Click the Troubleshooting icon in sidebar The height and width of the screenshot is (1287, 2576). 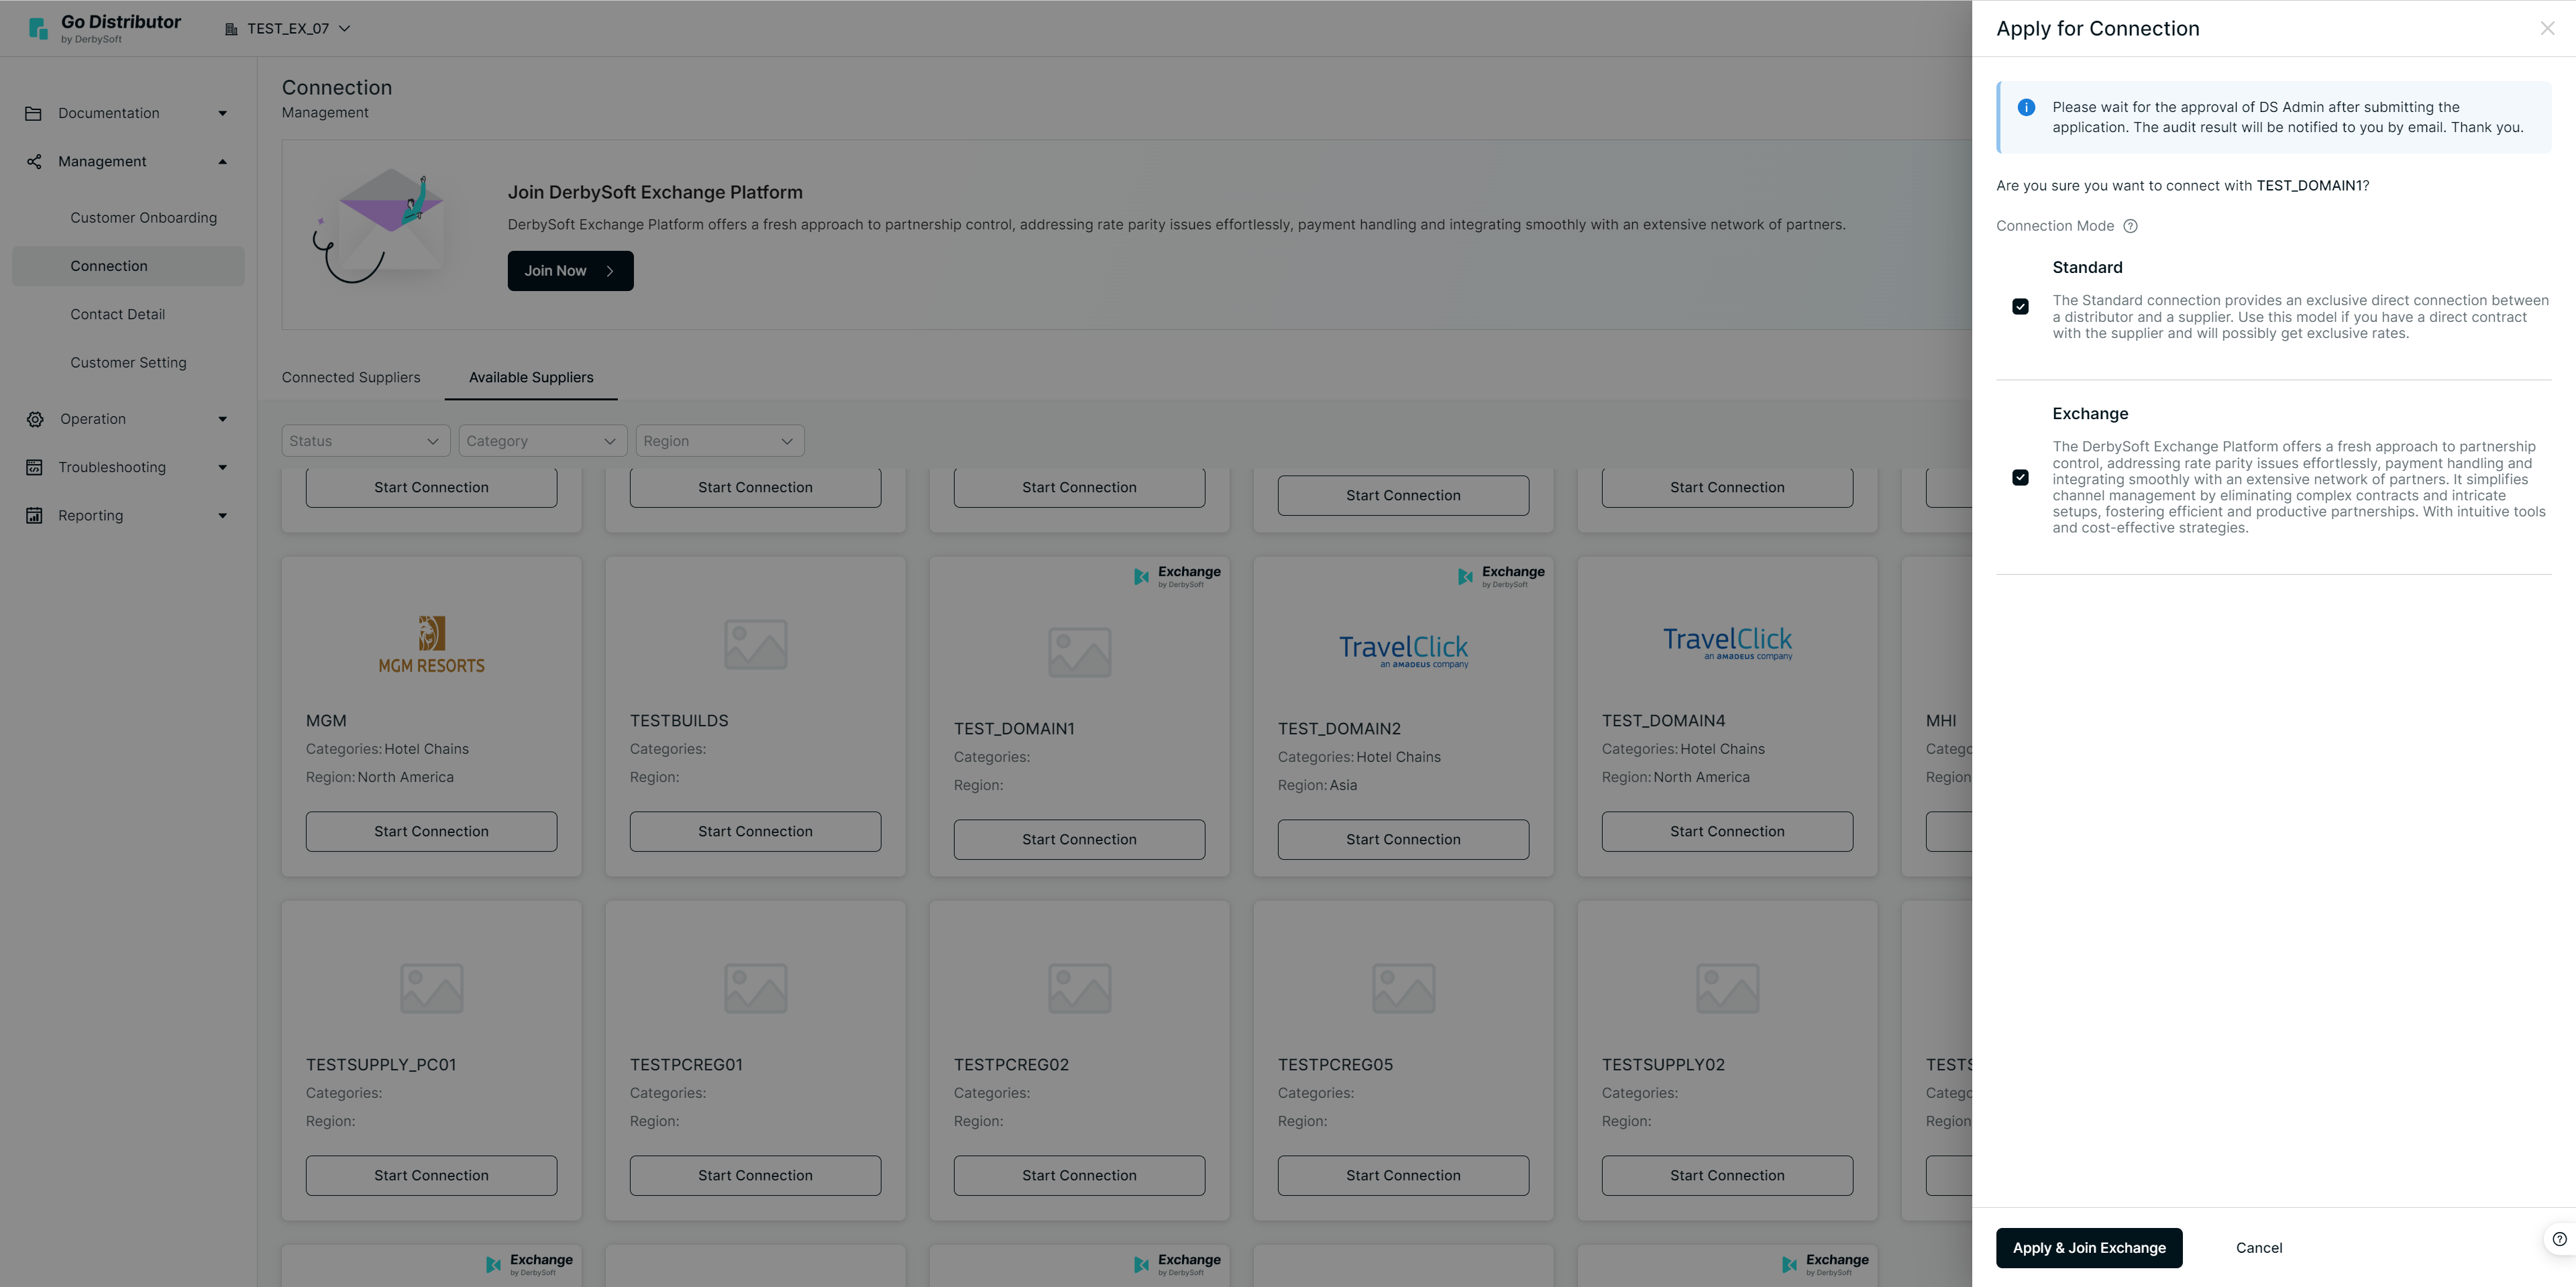tap(34, 467)
